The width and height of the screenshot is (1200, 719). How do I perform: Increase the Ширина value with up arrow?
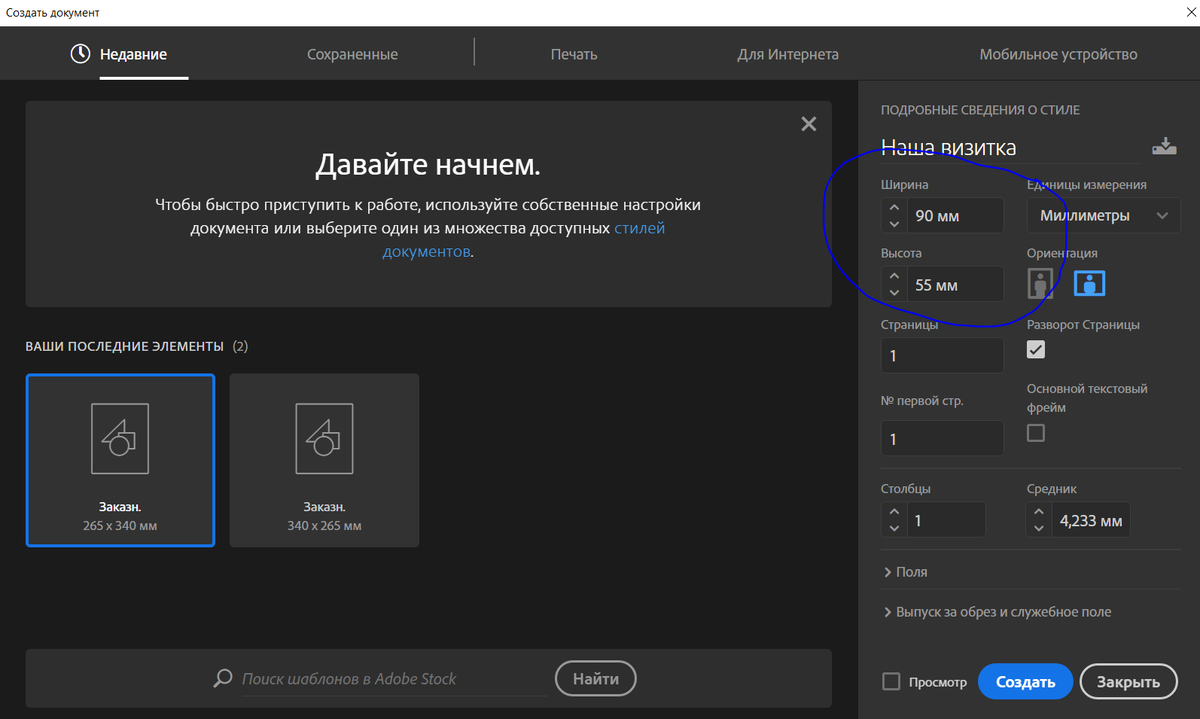click(x=894, y=208)
